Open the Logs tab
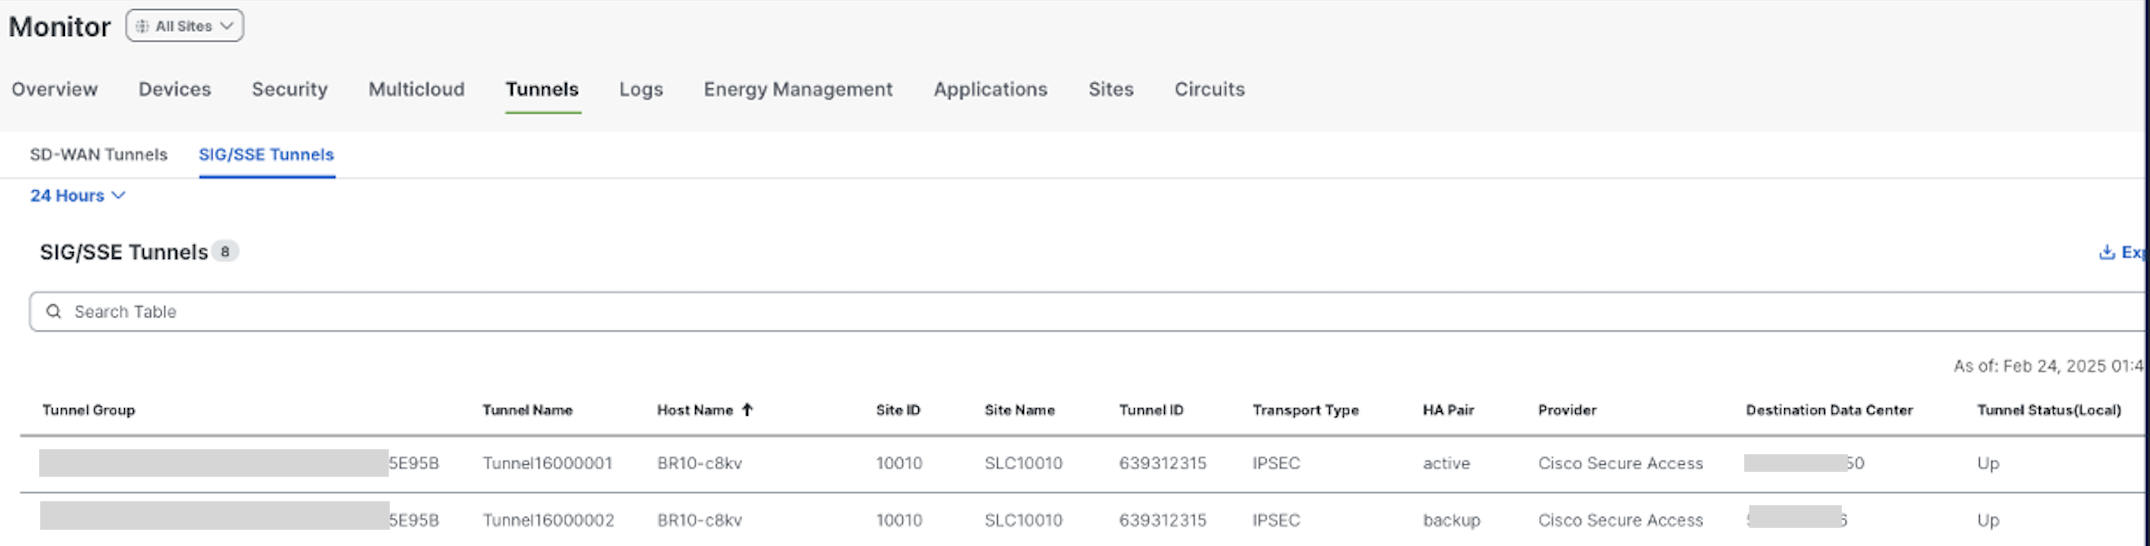This screenshot has width=2150, height=546. 641,89
